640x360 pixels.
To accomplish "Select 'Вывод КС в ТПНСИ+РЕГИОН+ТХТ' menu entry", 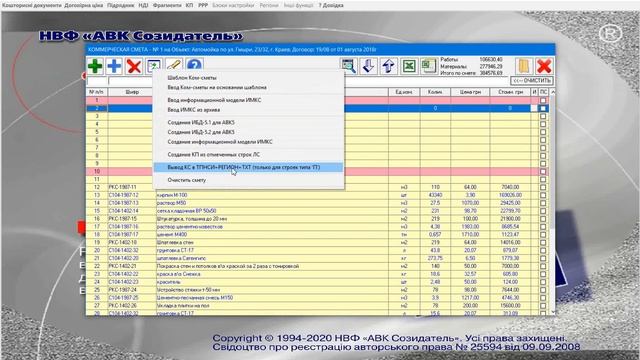I will [x=248, y=167].
